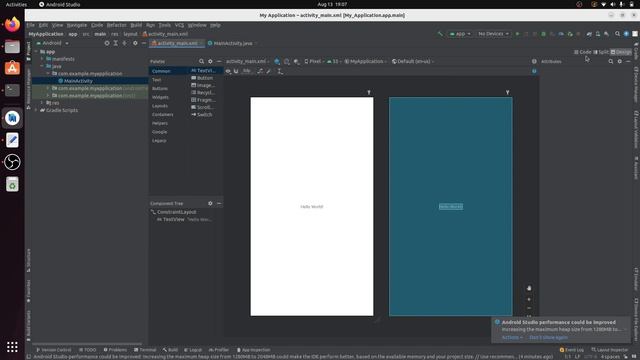Open Component Tree settings gear

click(210, 203)
